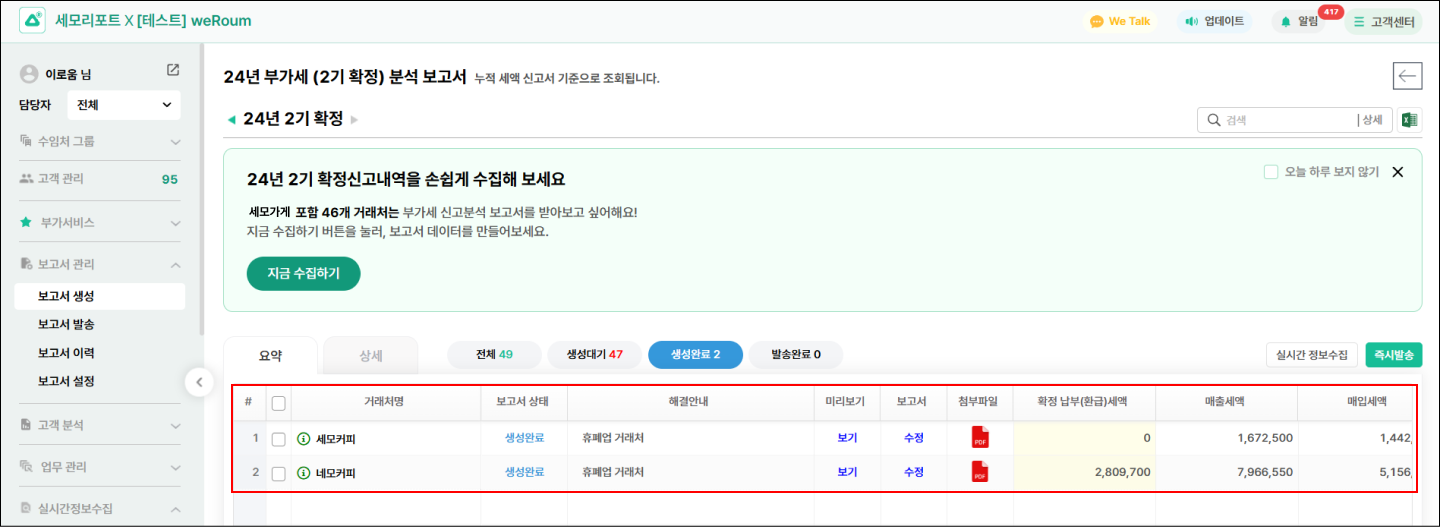
Task: Open the external link icon beside 이로움 님
Action: (x=173, y=70)
